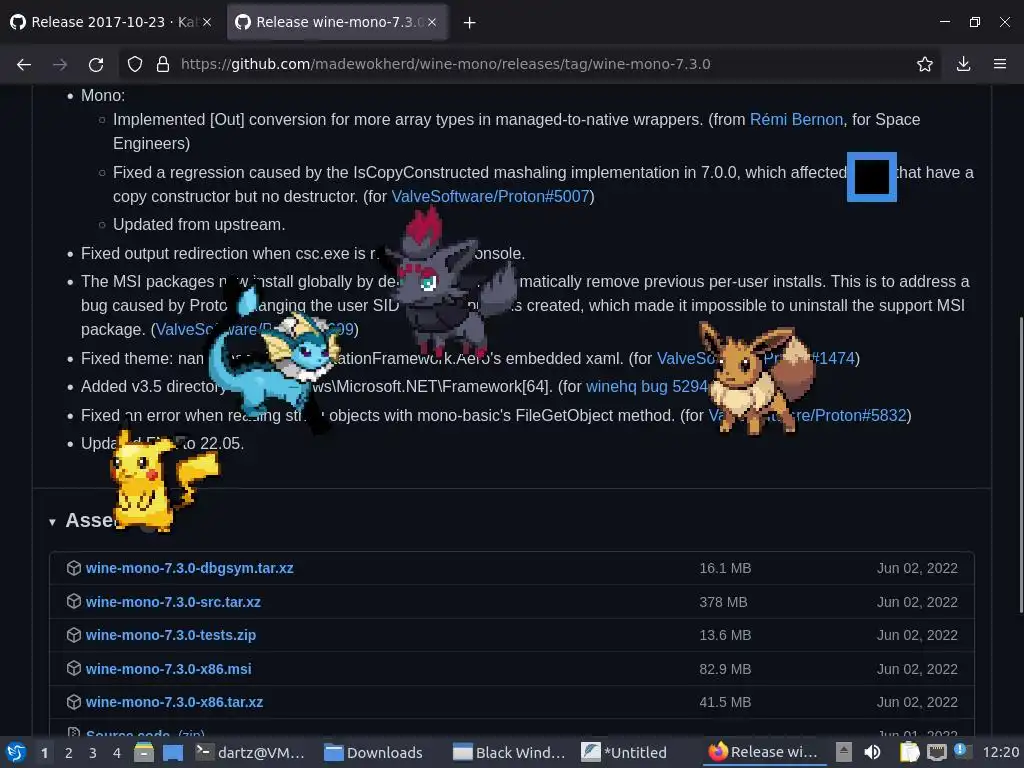Click package icon beside tests.zip
The width and height of the screenshot is (1024, 768).
click(74, 635)
